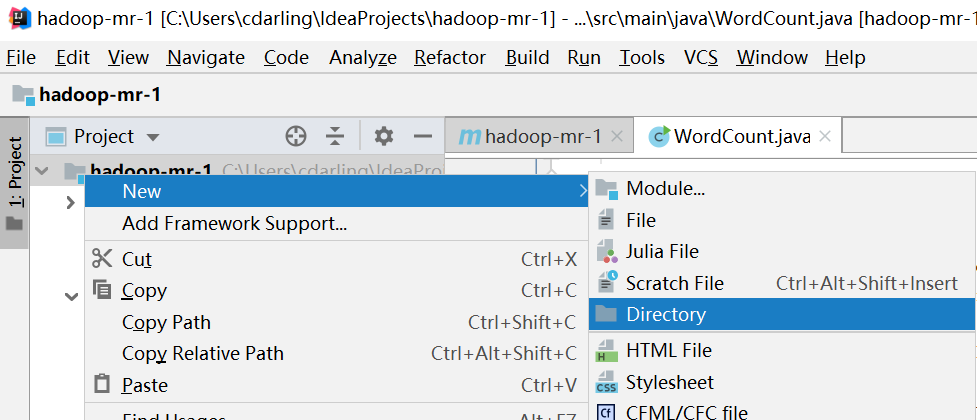The image size is (977, 420).
Task: Open the Build menu
Action: pos(528,57)
